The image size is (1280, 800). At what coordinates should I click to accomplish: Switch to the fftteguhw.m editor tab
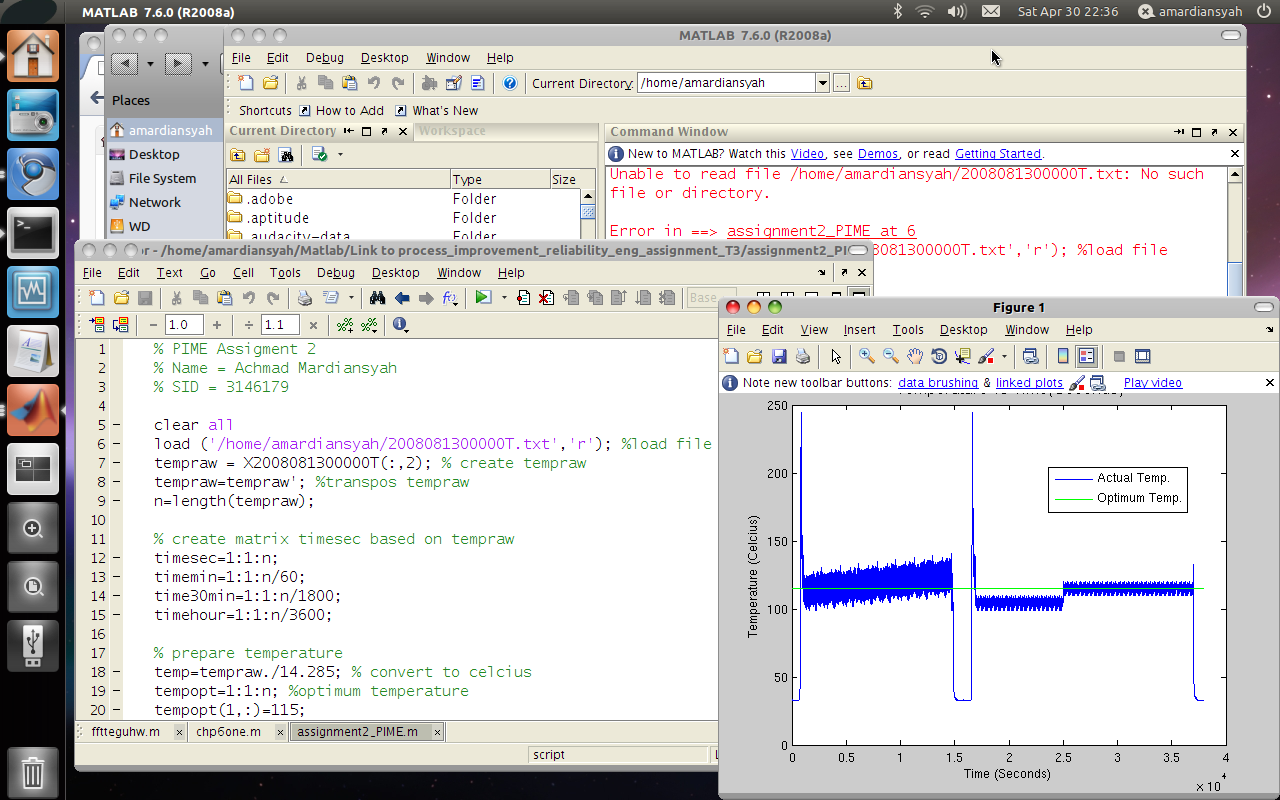click(x=126, y=731)
